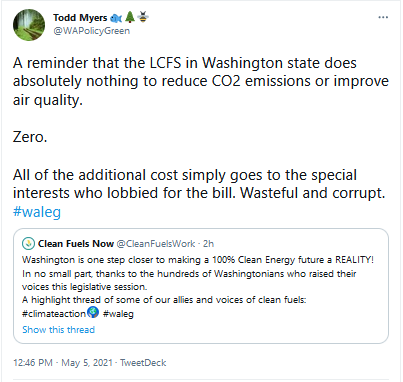Open the @CleanFuelsWork handle
This screenshot has height=382, width=403.
(x=156, y=244)
